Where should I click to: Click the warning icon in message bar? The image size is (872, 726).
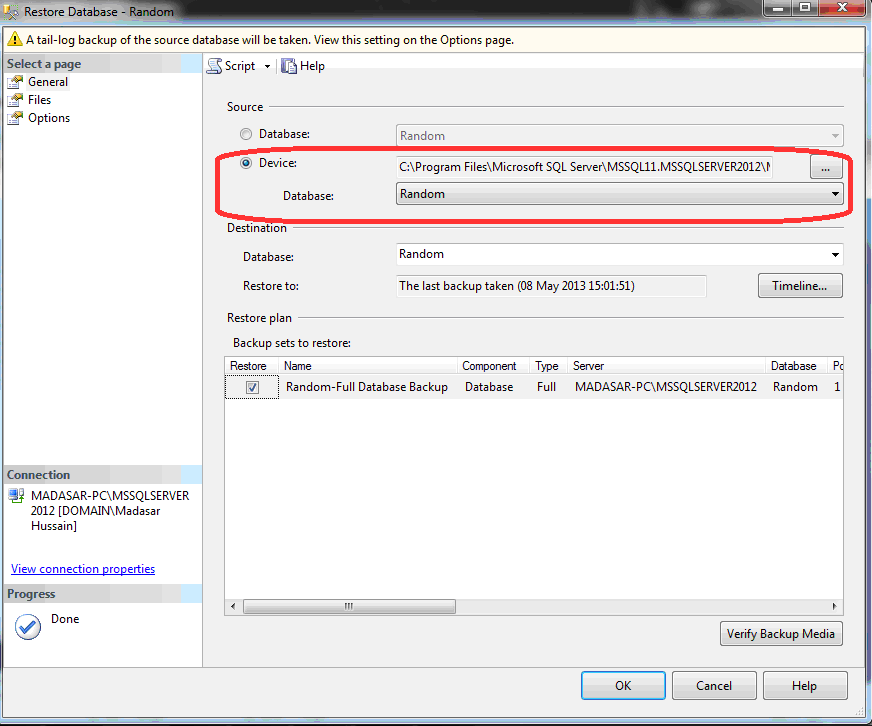(14, 40)
